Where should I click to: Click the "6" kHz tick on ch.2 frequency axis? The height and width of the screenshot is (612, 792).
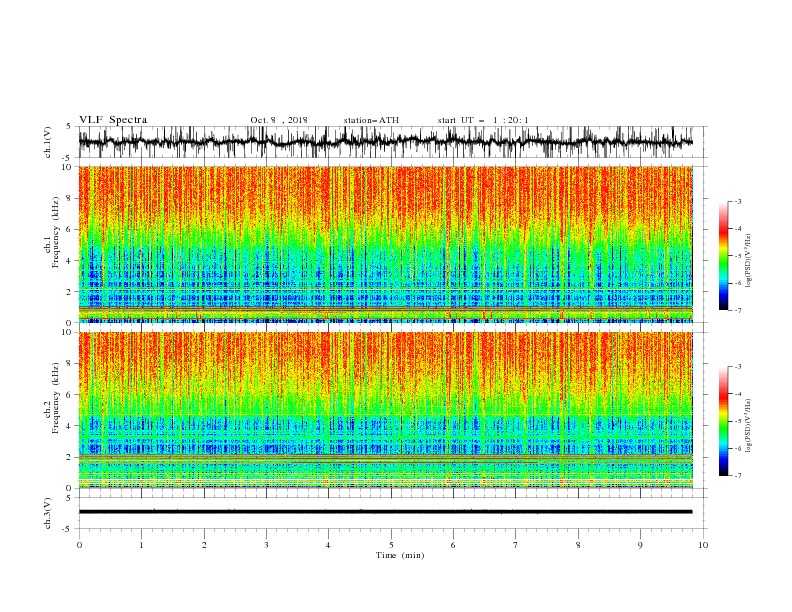coord(70,395)
